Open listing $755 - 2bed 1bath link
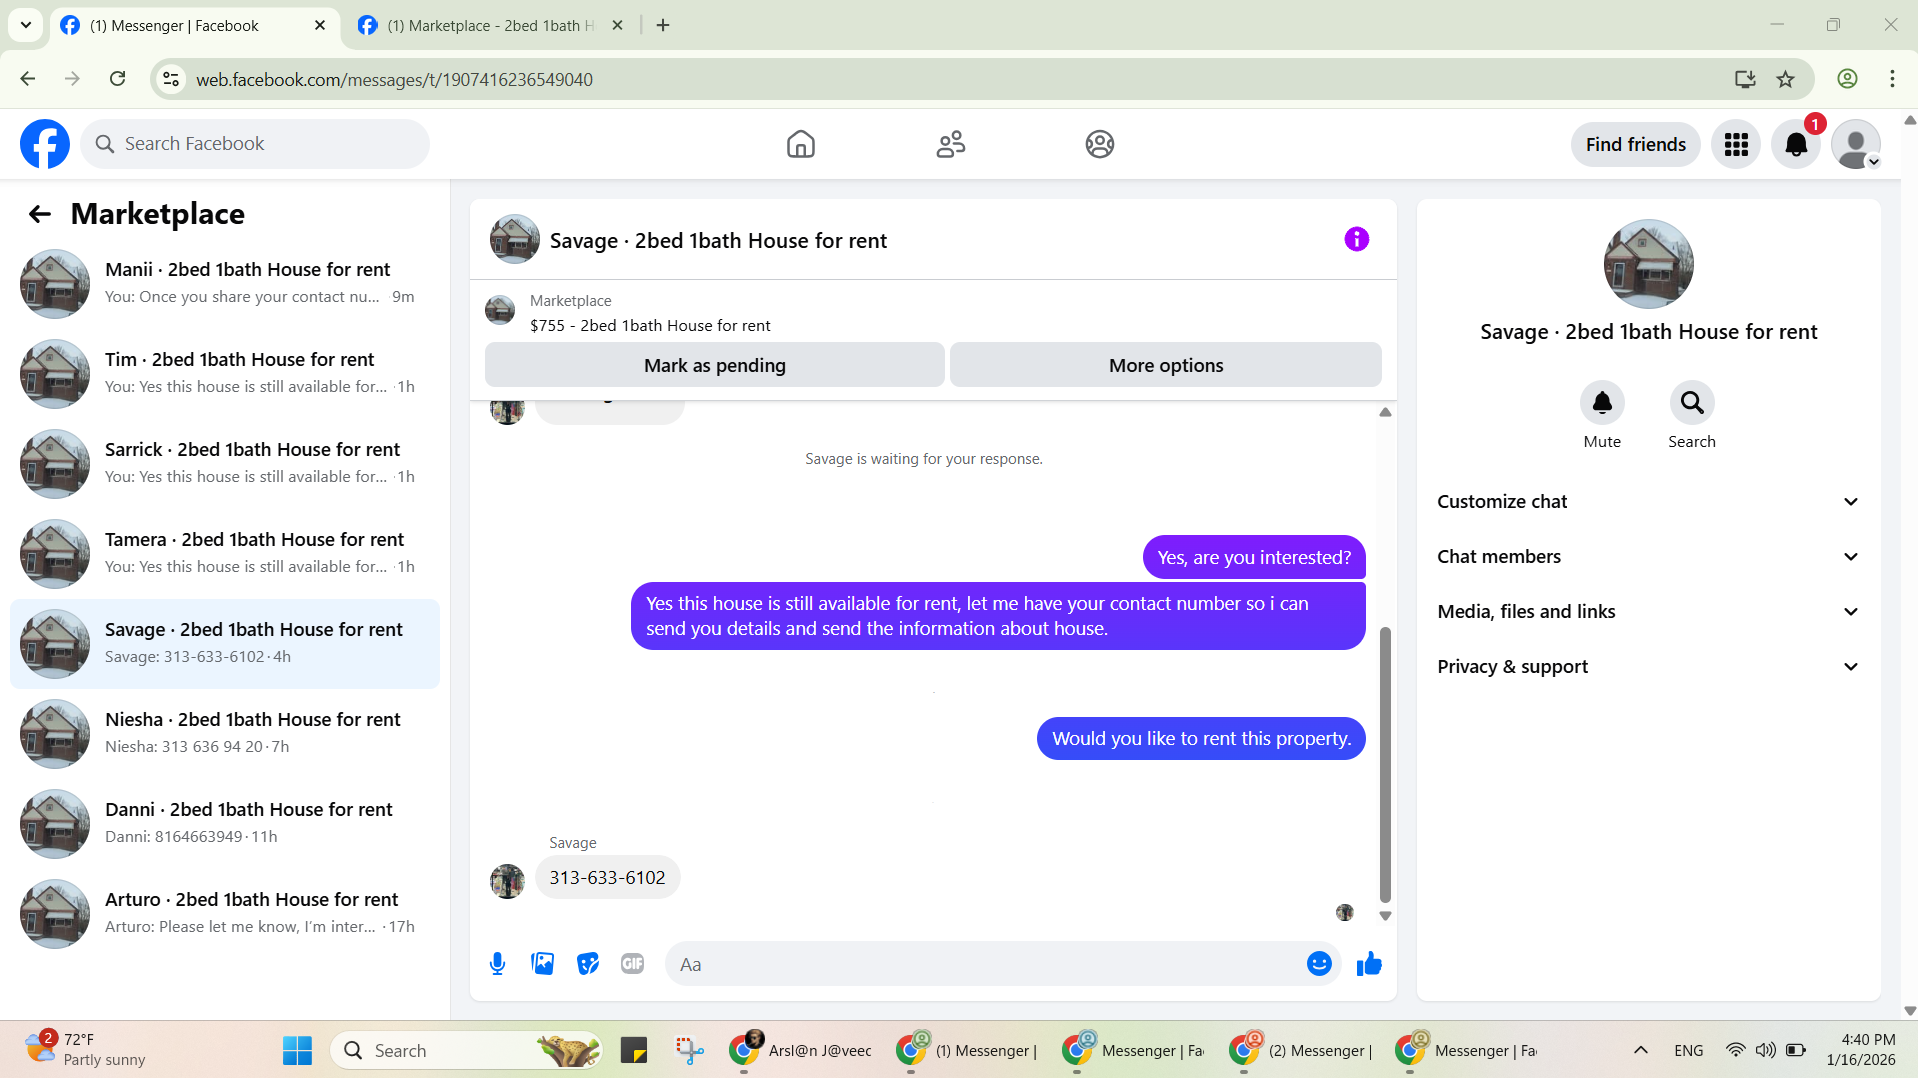This screenshot has height=1078, width=1918. coord(650,326)
